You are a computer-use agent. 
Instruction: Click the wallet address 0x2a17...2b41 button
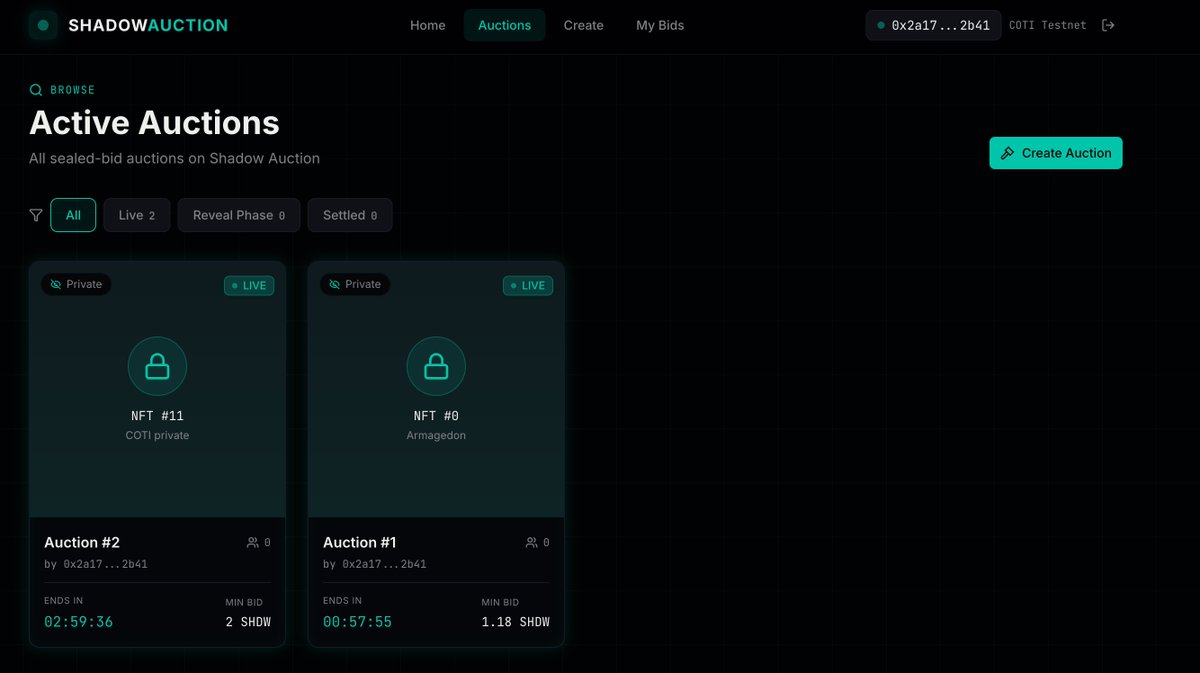(933, 25)
